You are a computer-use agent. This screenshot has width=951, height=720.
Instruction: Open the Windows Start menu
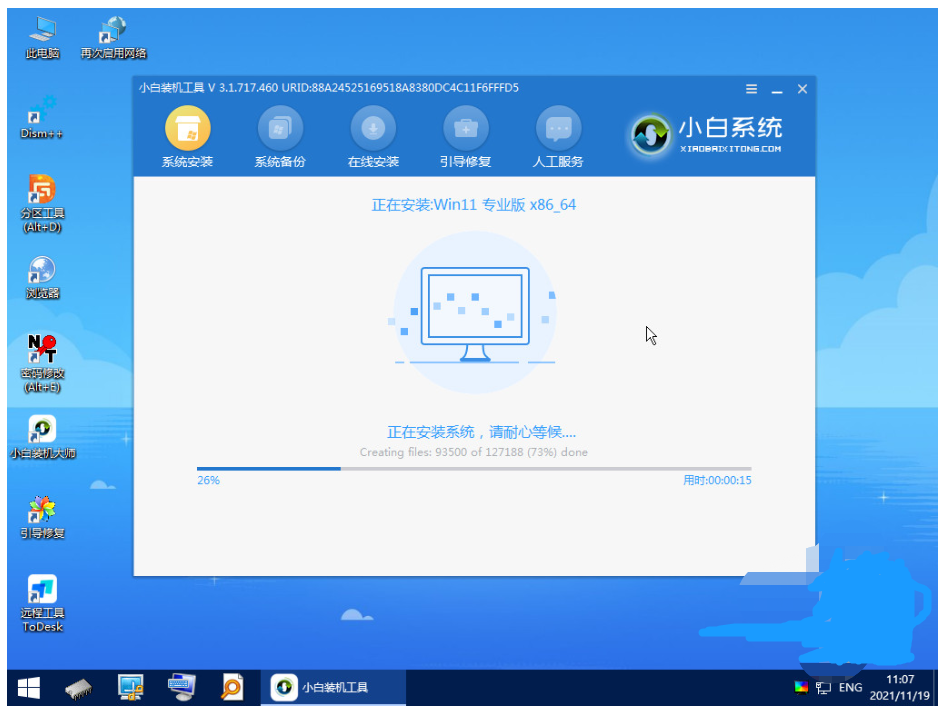(27, 687)
